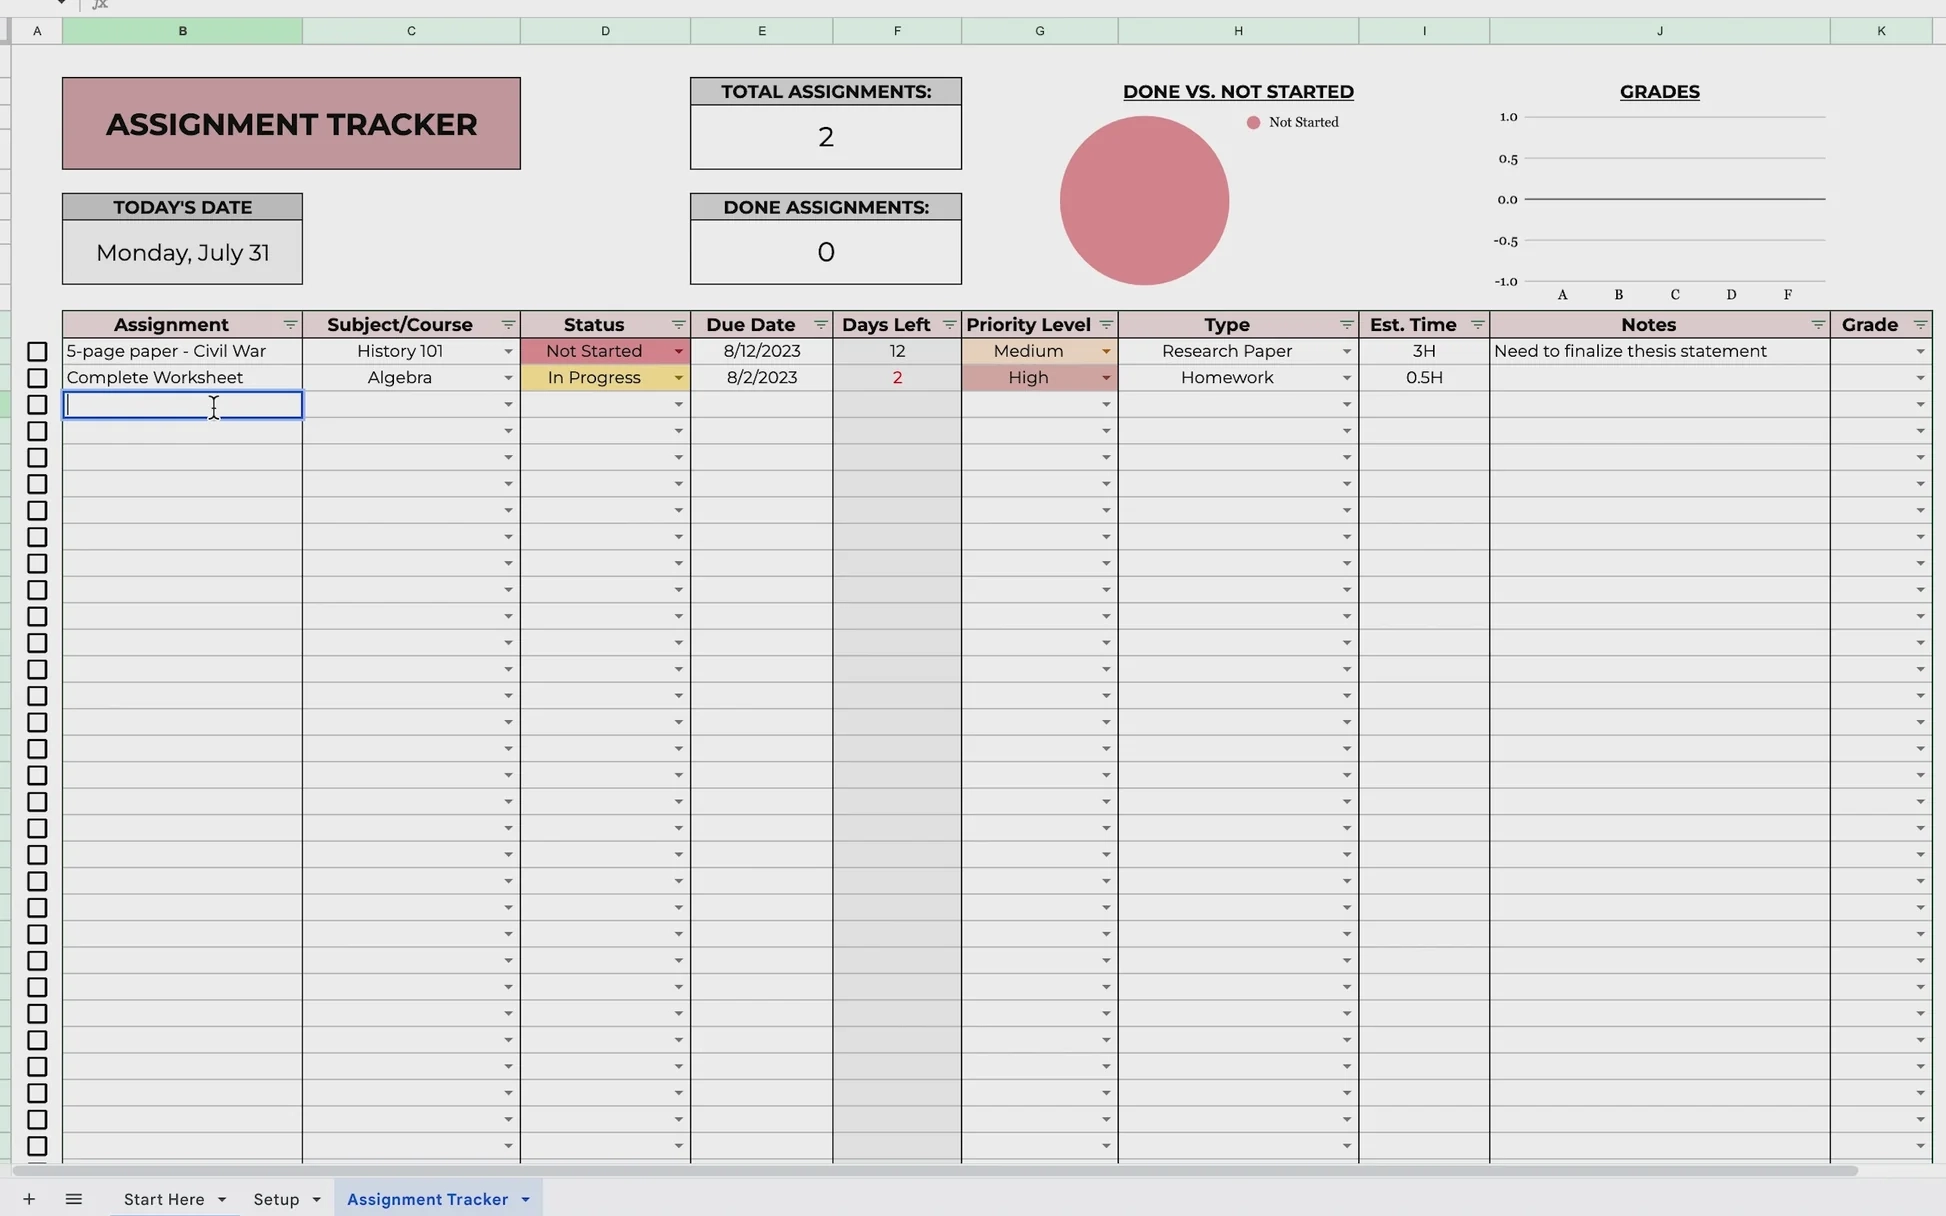This screenshot has width=1946, height=1216.
Task: Open the Priority dropdown showing High
Action: click(1106, 377)
